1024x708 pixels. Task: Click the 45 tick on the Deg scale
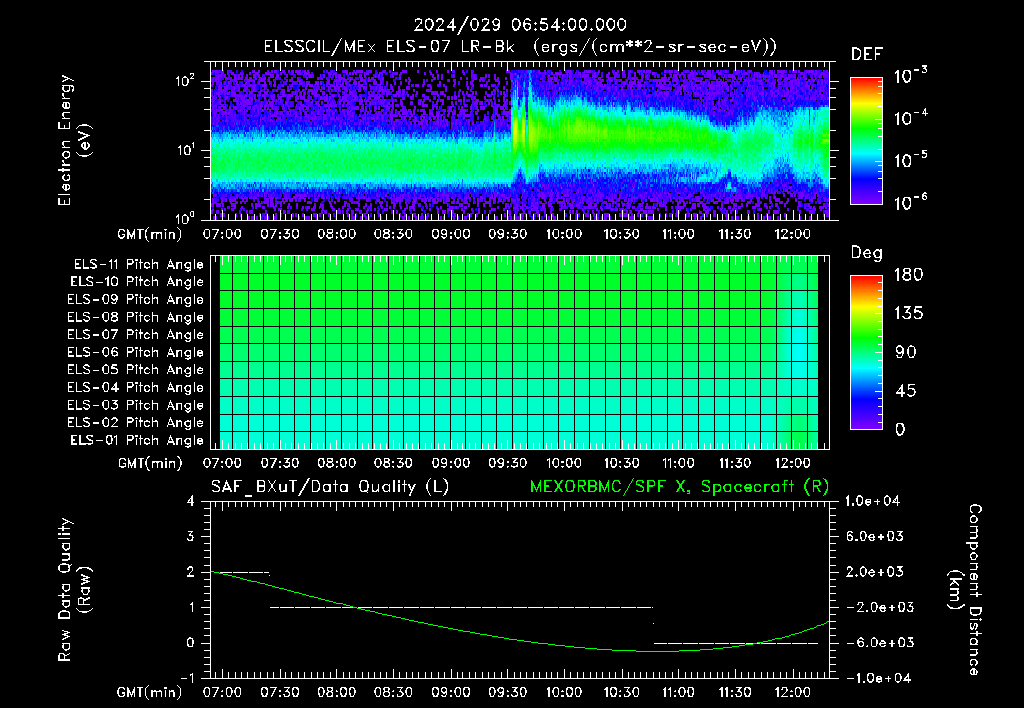906,391
